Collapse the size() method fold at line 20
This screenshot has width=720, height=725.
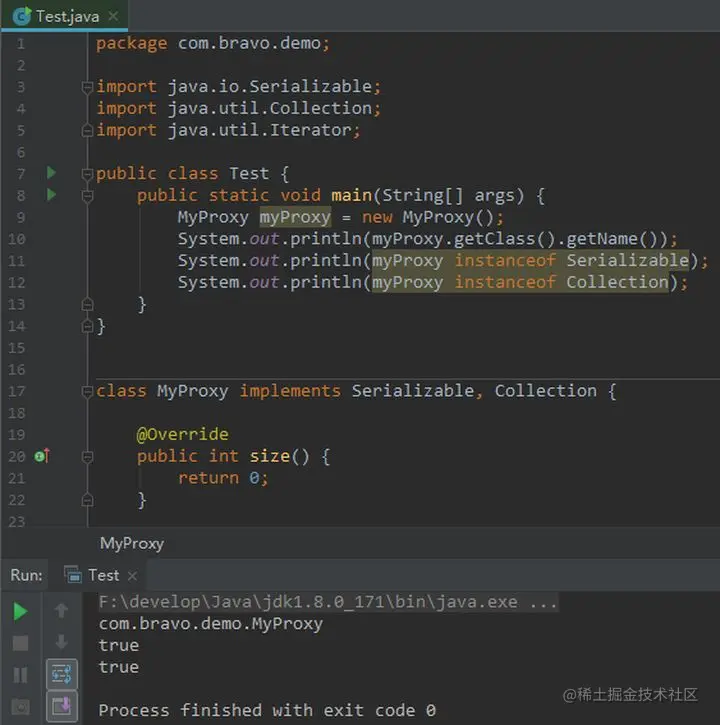click(x=87, y=457)
